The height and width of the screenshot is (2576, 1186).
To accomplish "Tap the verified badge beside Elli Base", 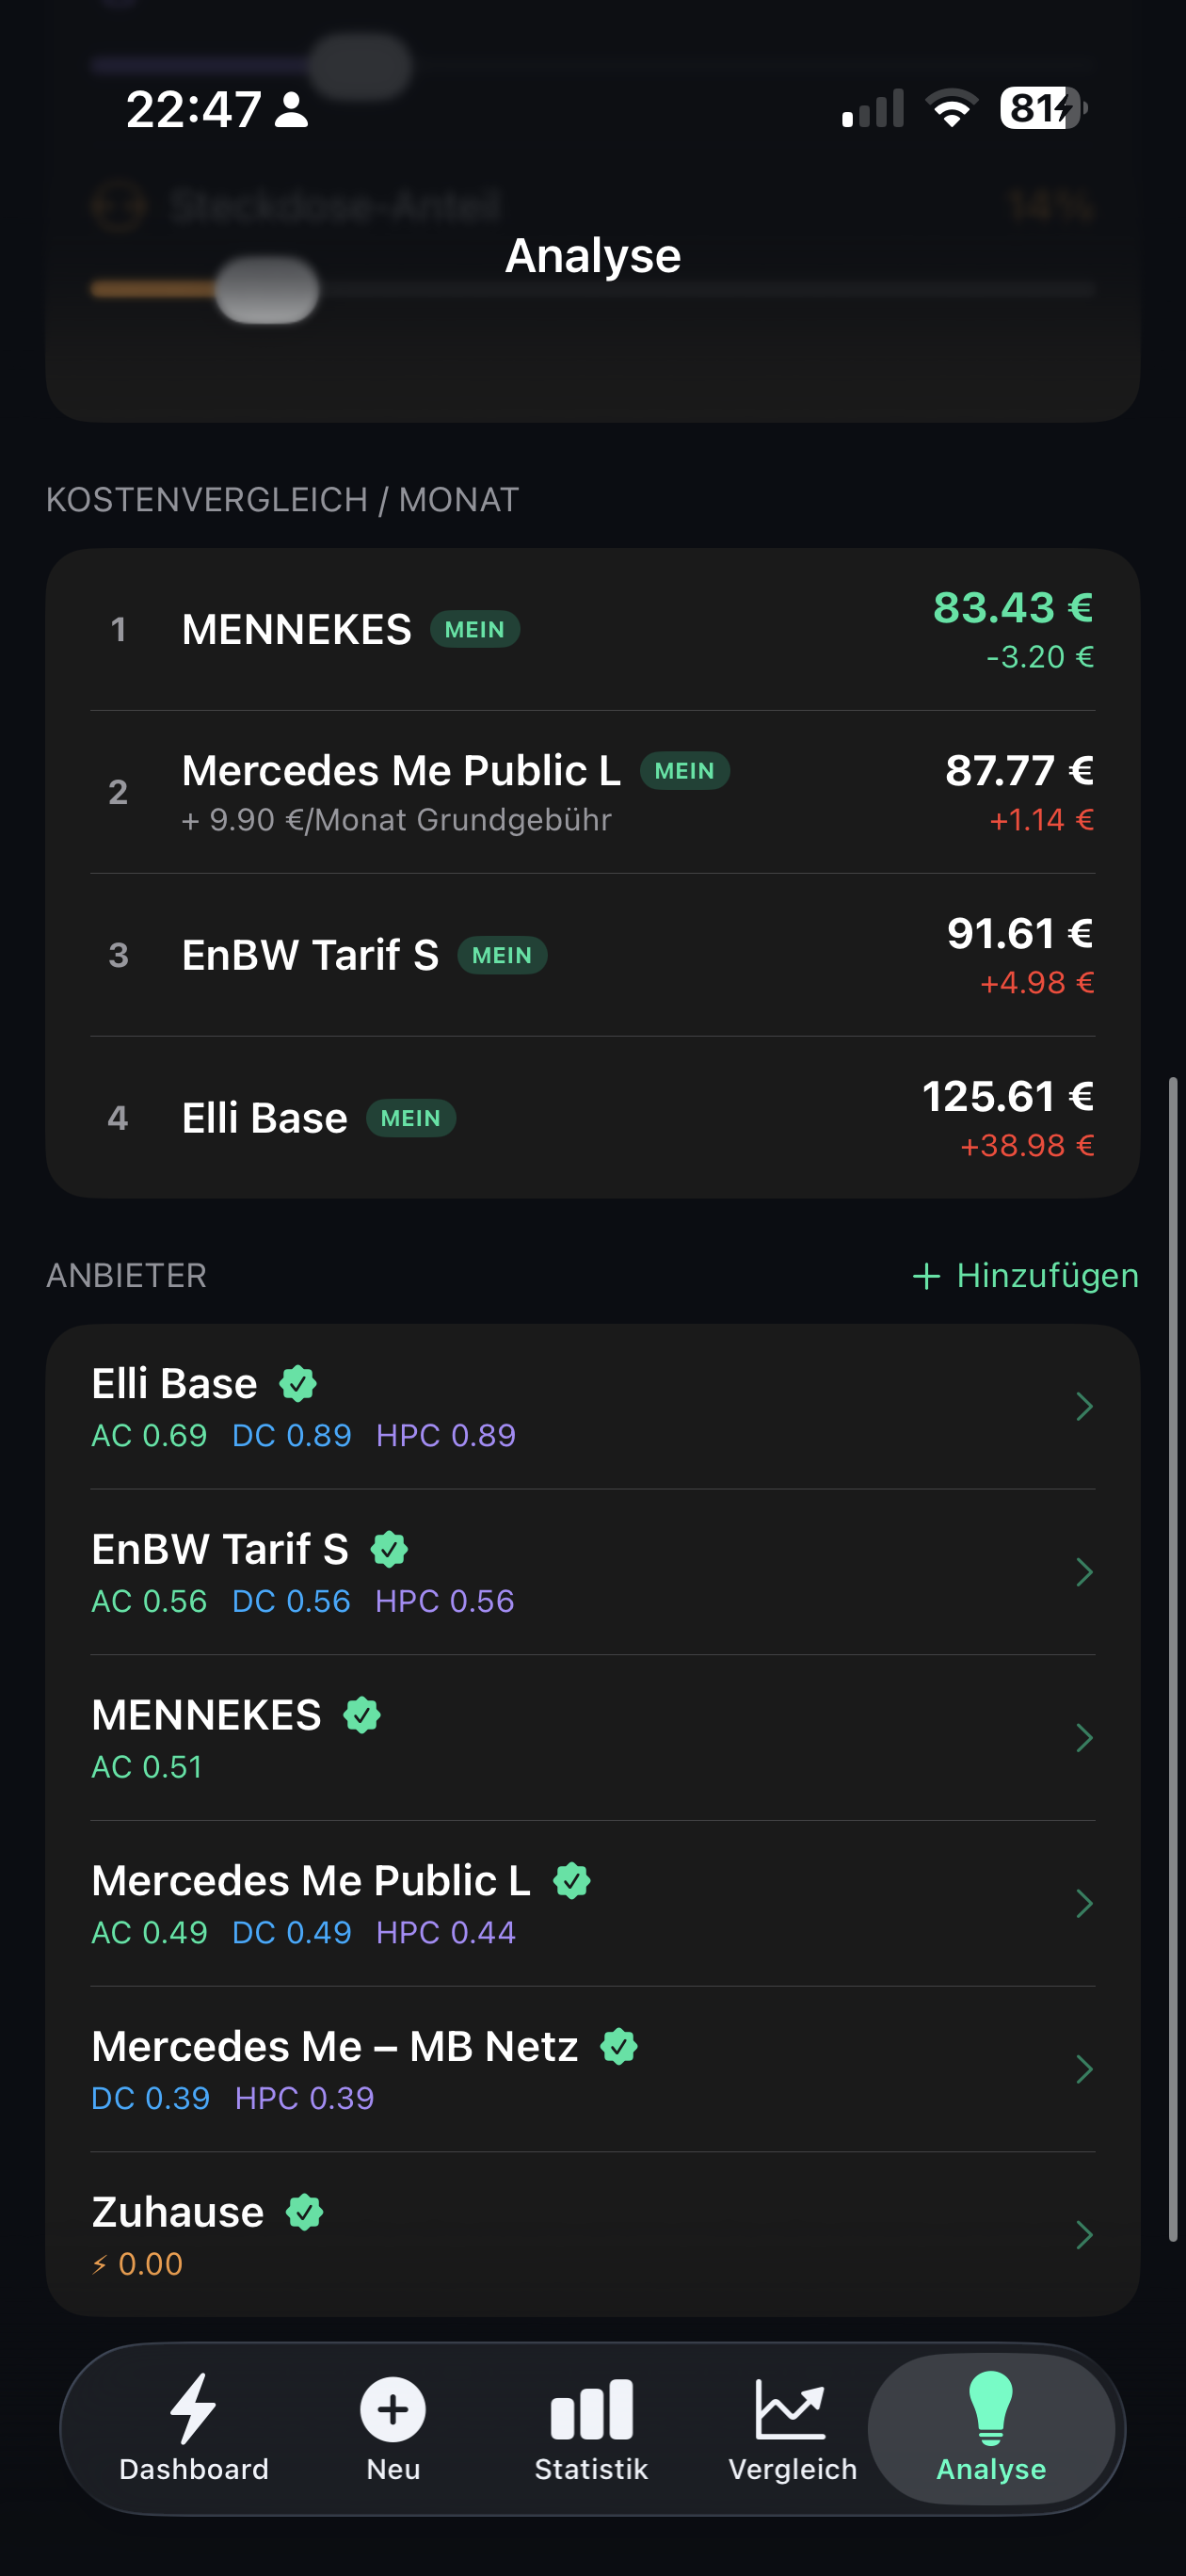I will [298, 1384].
